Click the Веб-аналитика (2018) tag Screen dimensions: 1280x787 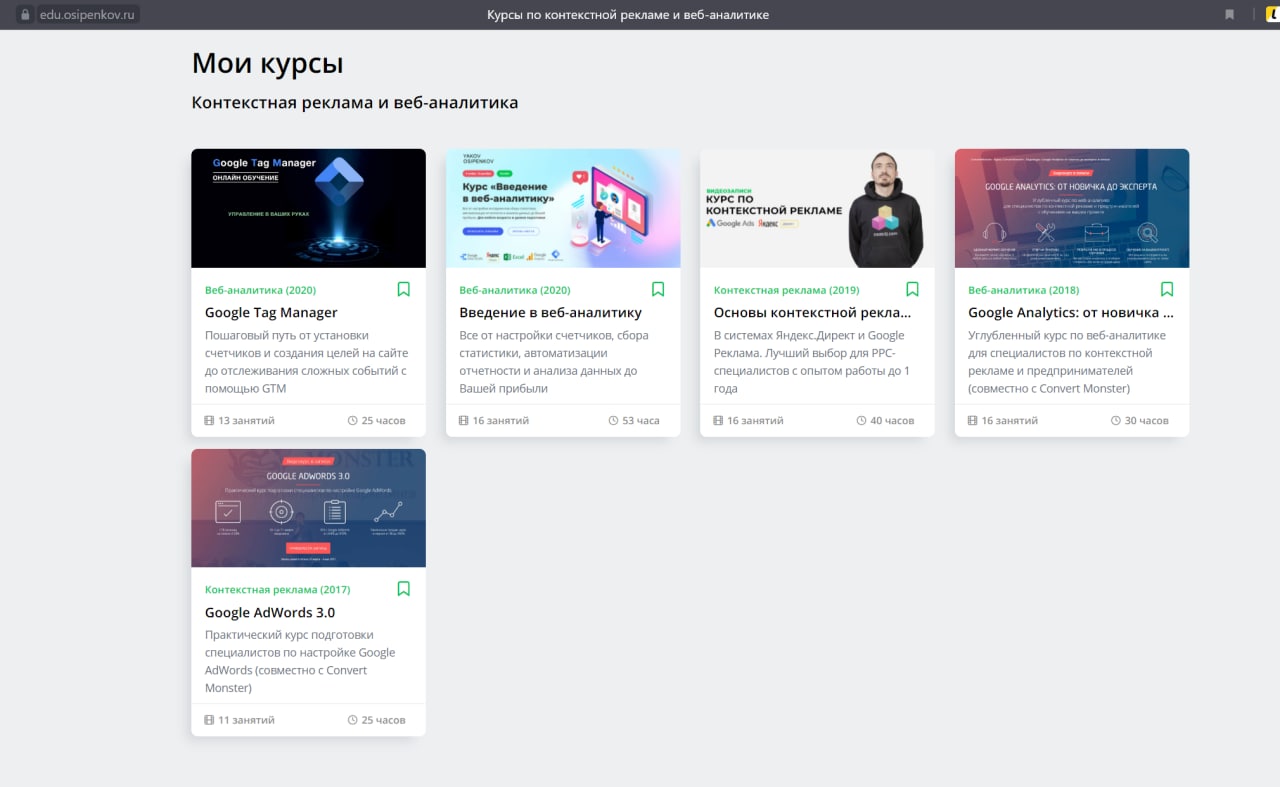tap(1023, 290)
